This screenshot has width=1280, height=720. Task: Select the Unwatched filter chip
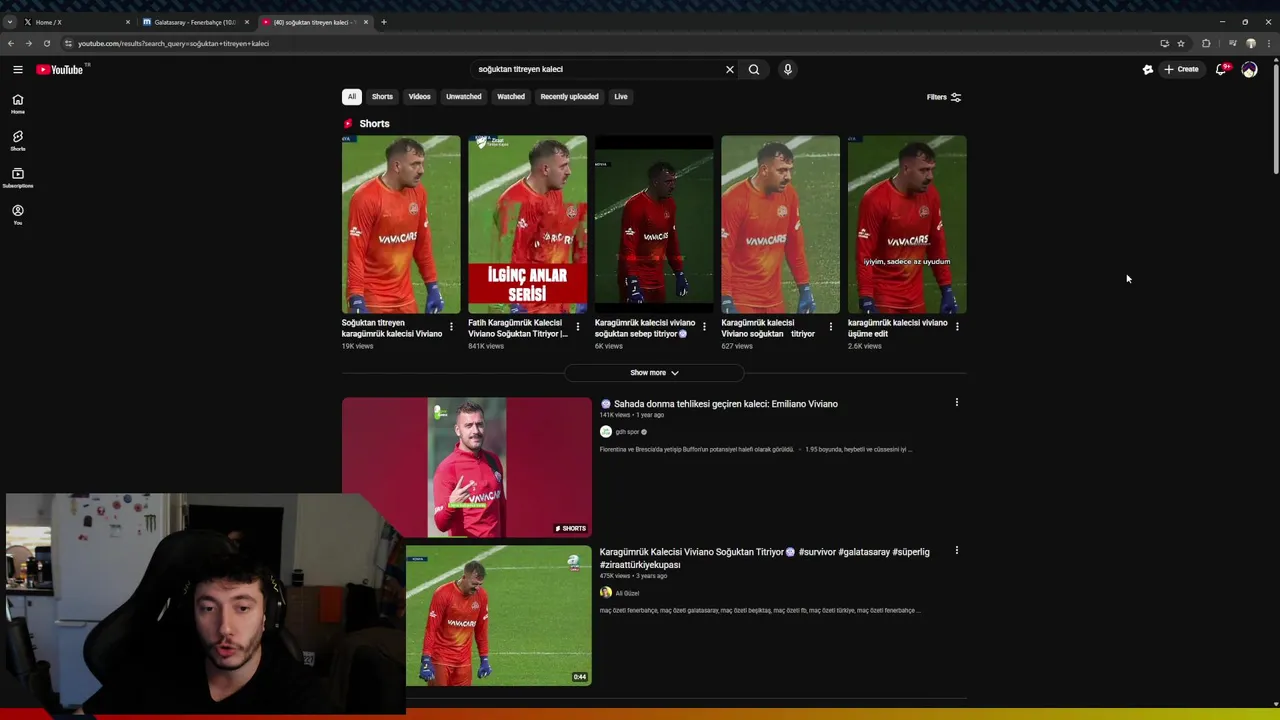tap(463, 97)
